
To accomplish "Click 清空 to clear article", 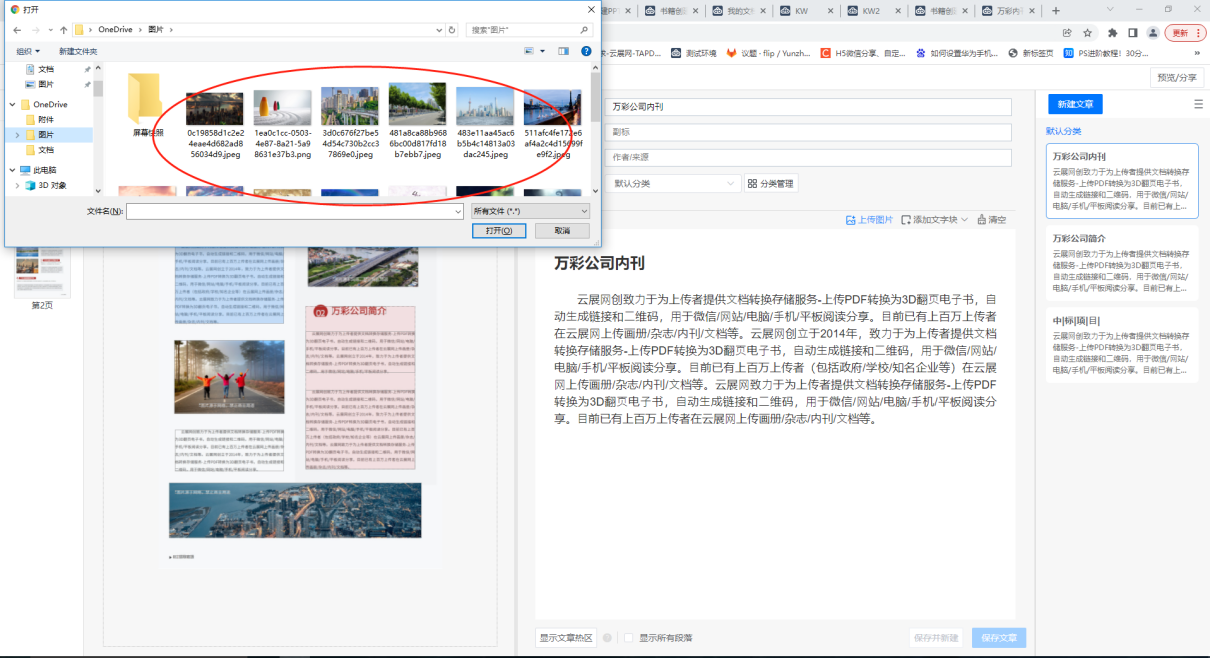I will point(991,219).
